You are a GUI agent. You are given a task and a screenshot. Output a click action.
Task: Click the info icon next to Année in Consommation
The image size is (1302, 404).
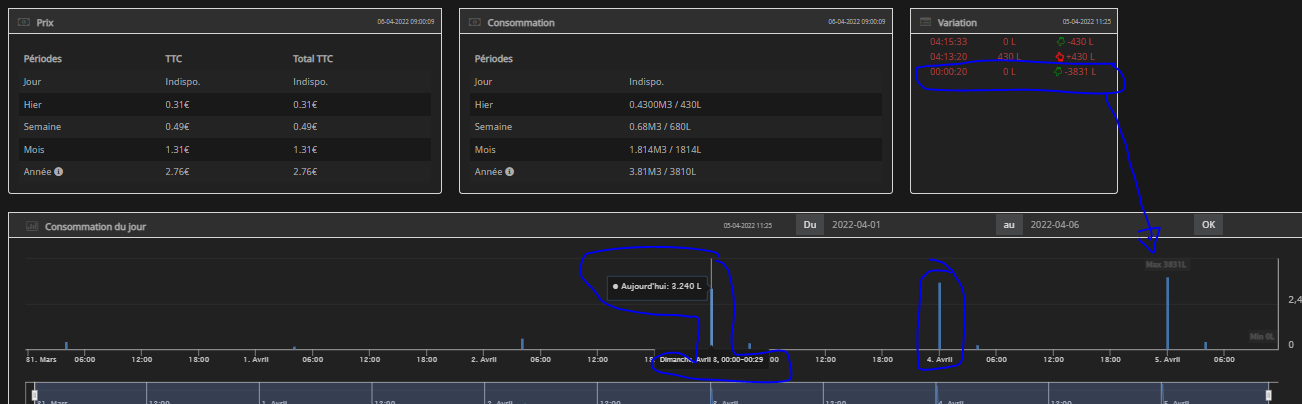point(509,172)
